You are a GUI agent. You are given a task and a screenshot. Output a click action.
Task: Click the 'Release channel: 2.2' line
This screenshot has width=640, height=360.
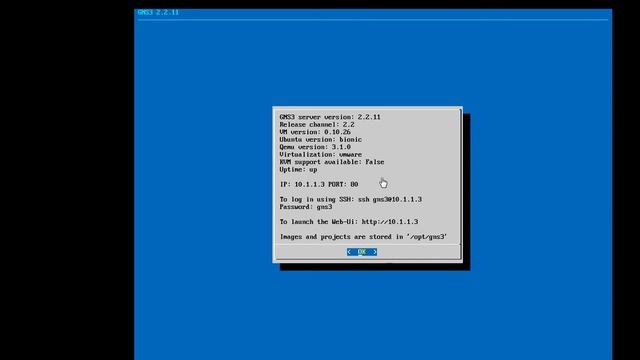pyautogui.click(x=317, y=124)
